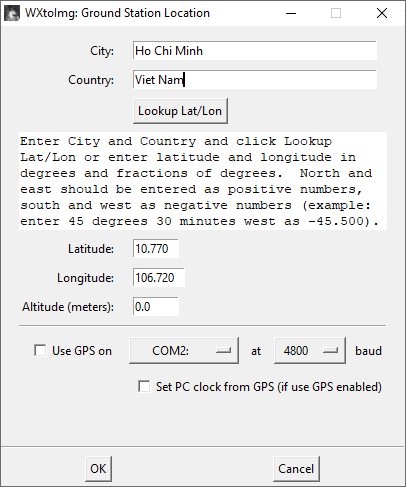
Task: Confirm the dialog with OK
Action: pos(98,469)
